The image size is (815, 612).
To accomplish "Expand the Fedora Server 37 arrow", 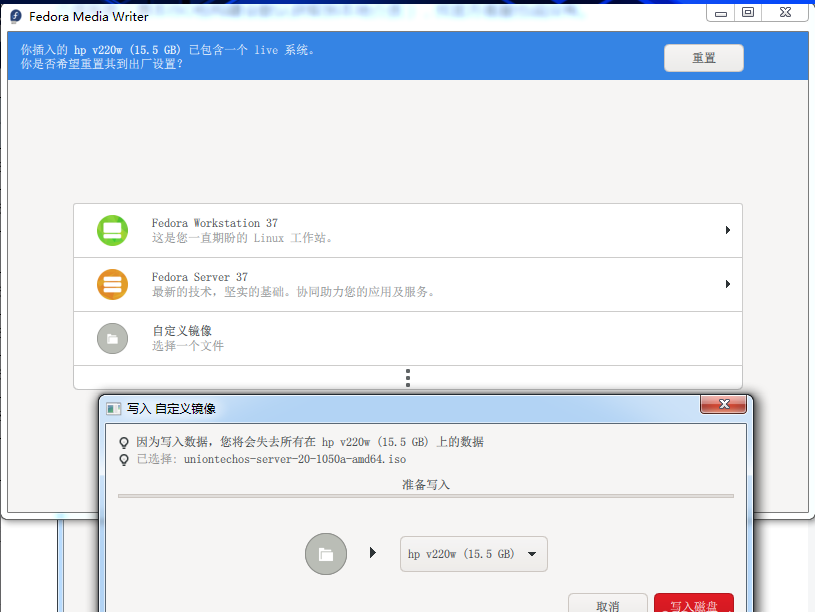I will (x=728, y=284).
